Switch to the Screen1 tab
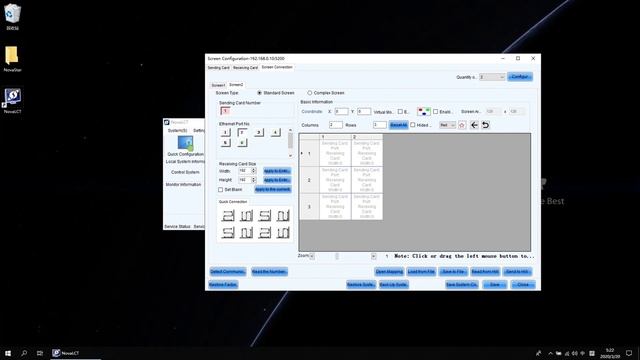 coord(218,85)
